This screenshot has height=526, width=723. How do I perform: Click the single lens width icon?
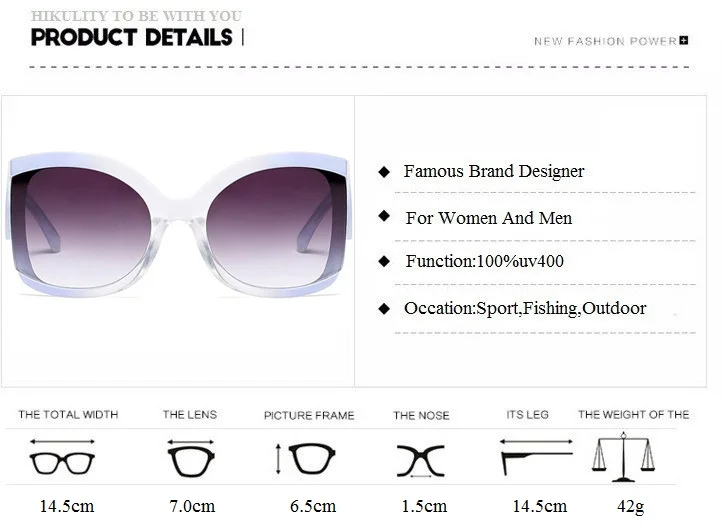(191, 458)
